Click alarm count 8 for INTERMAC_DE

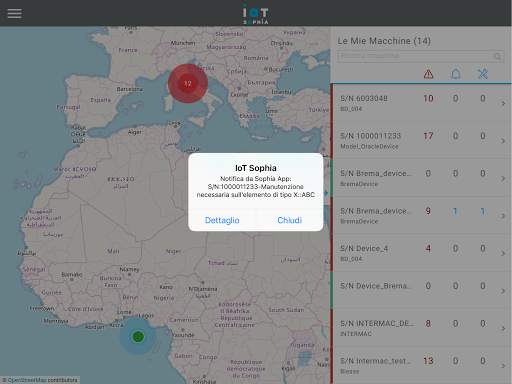coord(428,323)
